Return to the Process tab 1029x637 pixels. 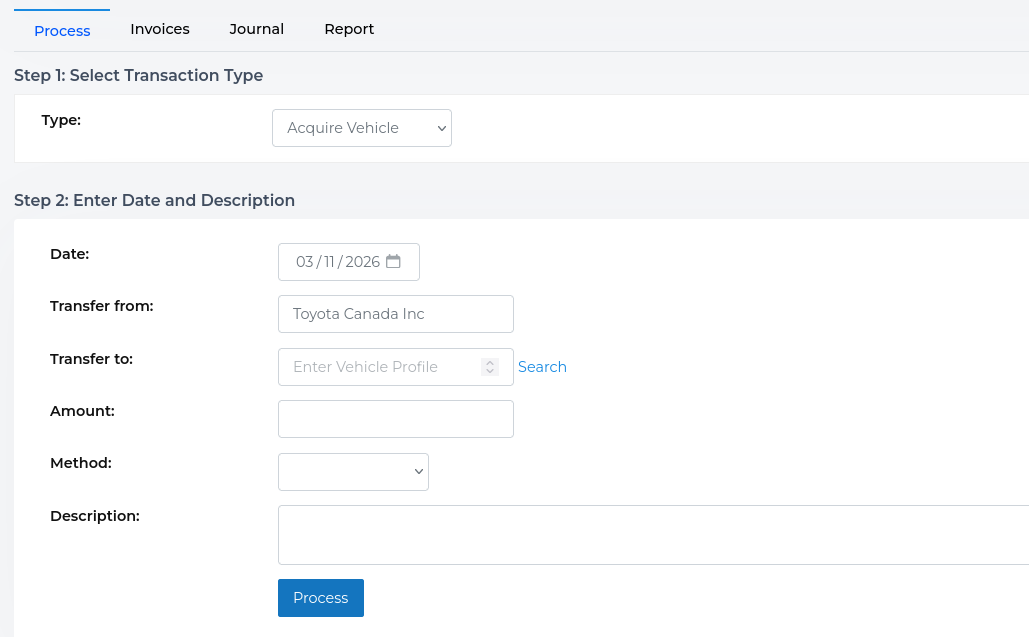[61, 30]
